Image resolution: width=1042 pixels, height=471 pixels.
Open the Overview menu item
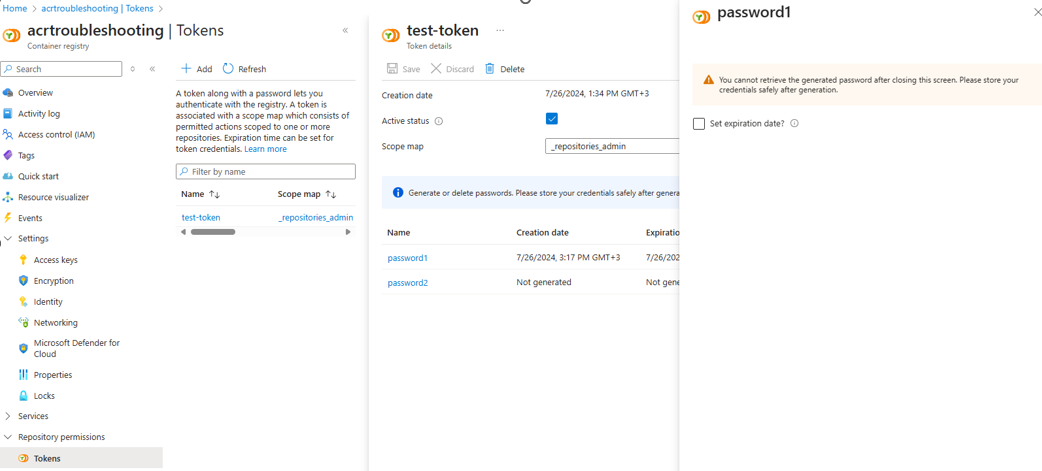(x=35, y=93)
